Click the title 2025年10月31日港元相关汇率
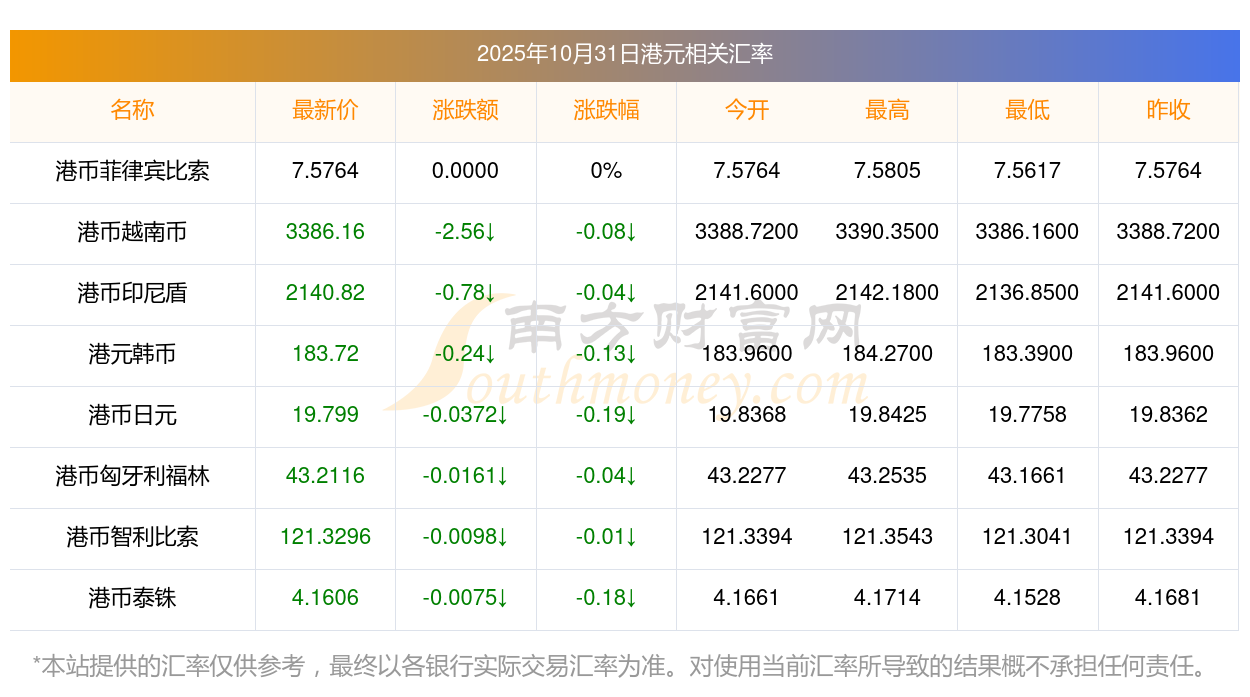1250x697 pixels. [624, 54]
